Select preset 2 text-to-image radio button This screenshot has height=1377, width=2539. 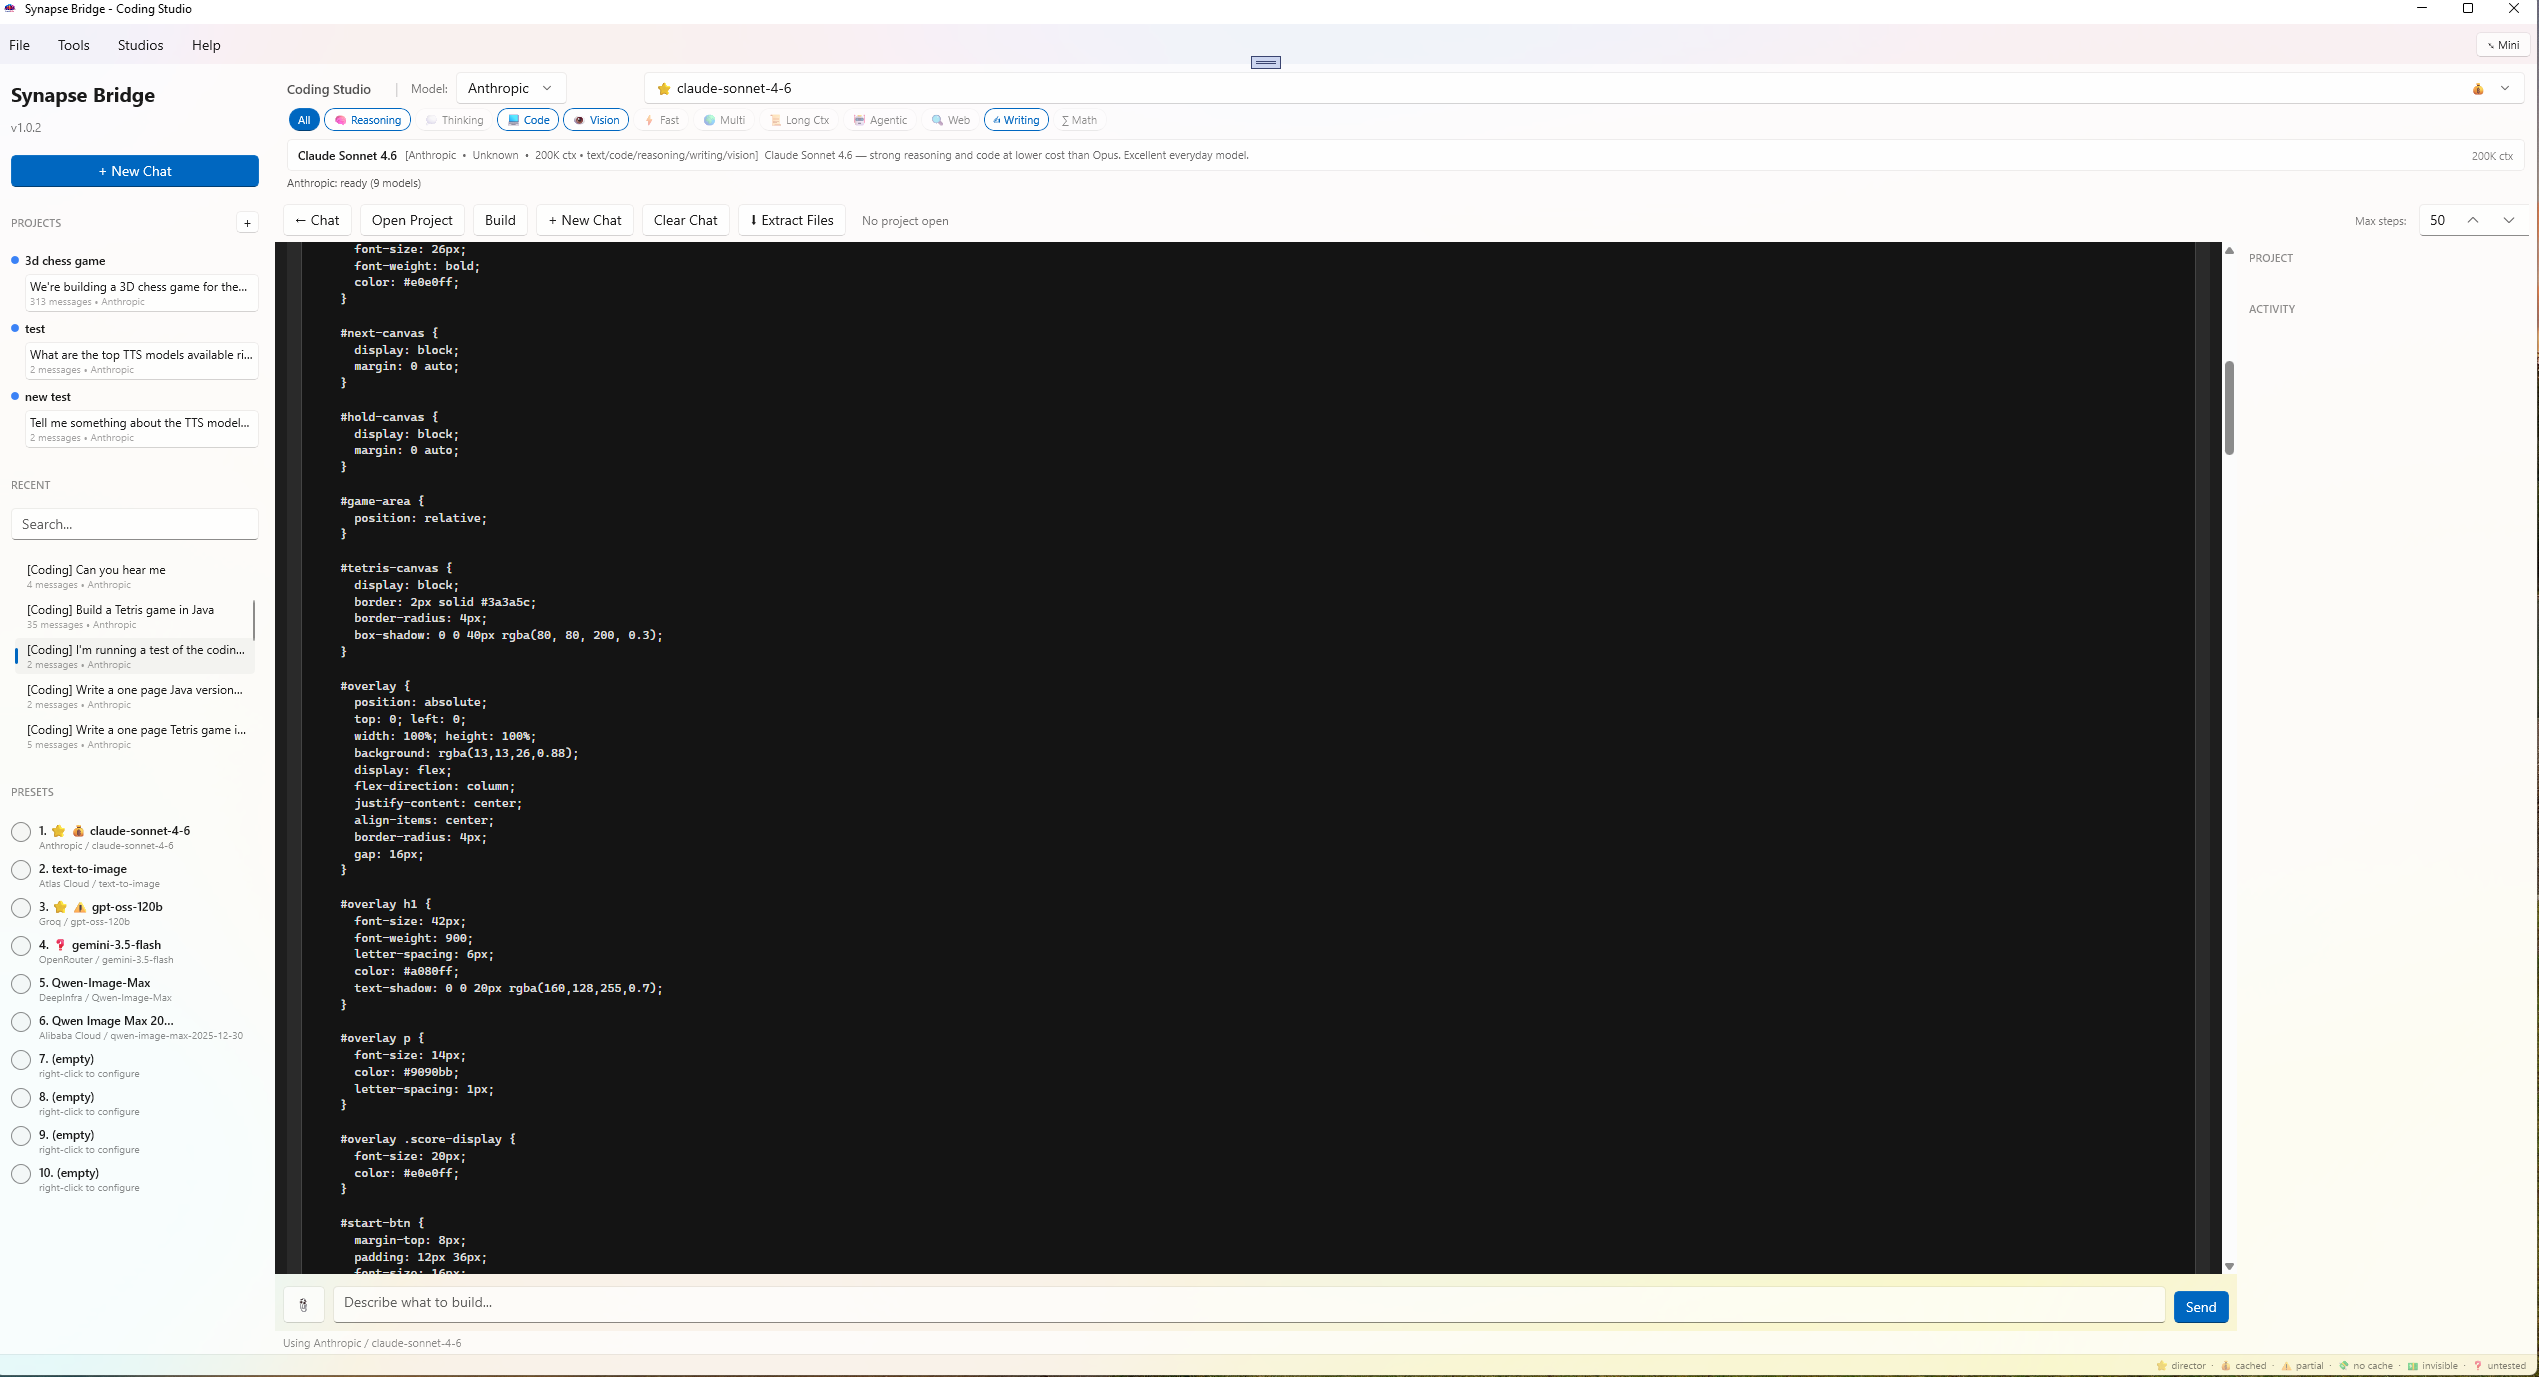coord(21,870)
